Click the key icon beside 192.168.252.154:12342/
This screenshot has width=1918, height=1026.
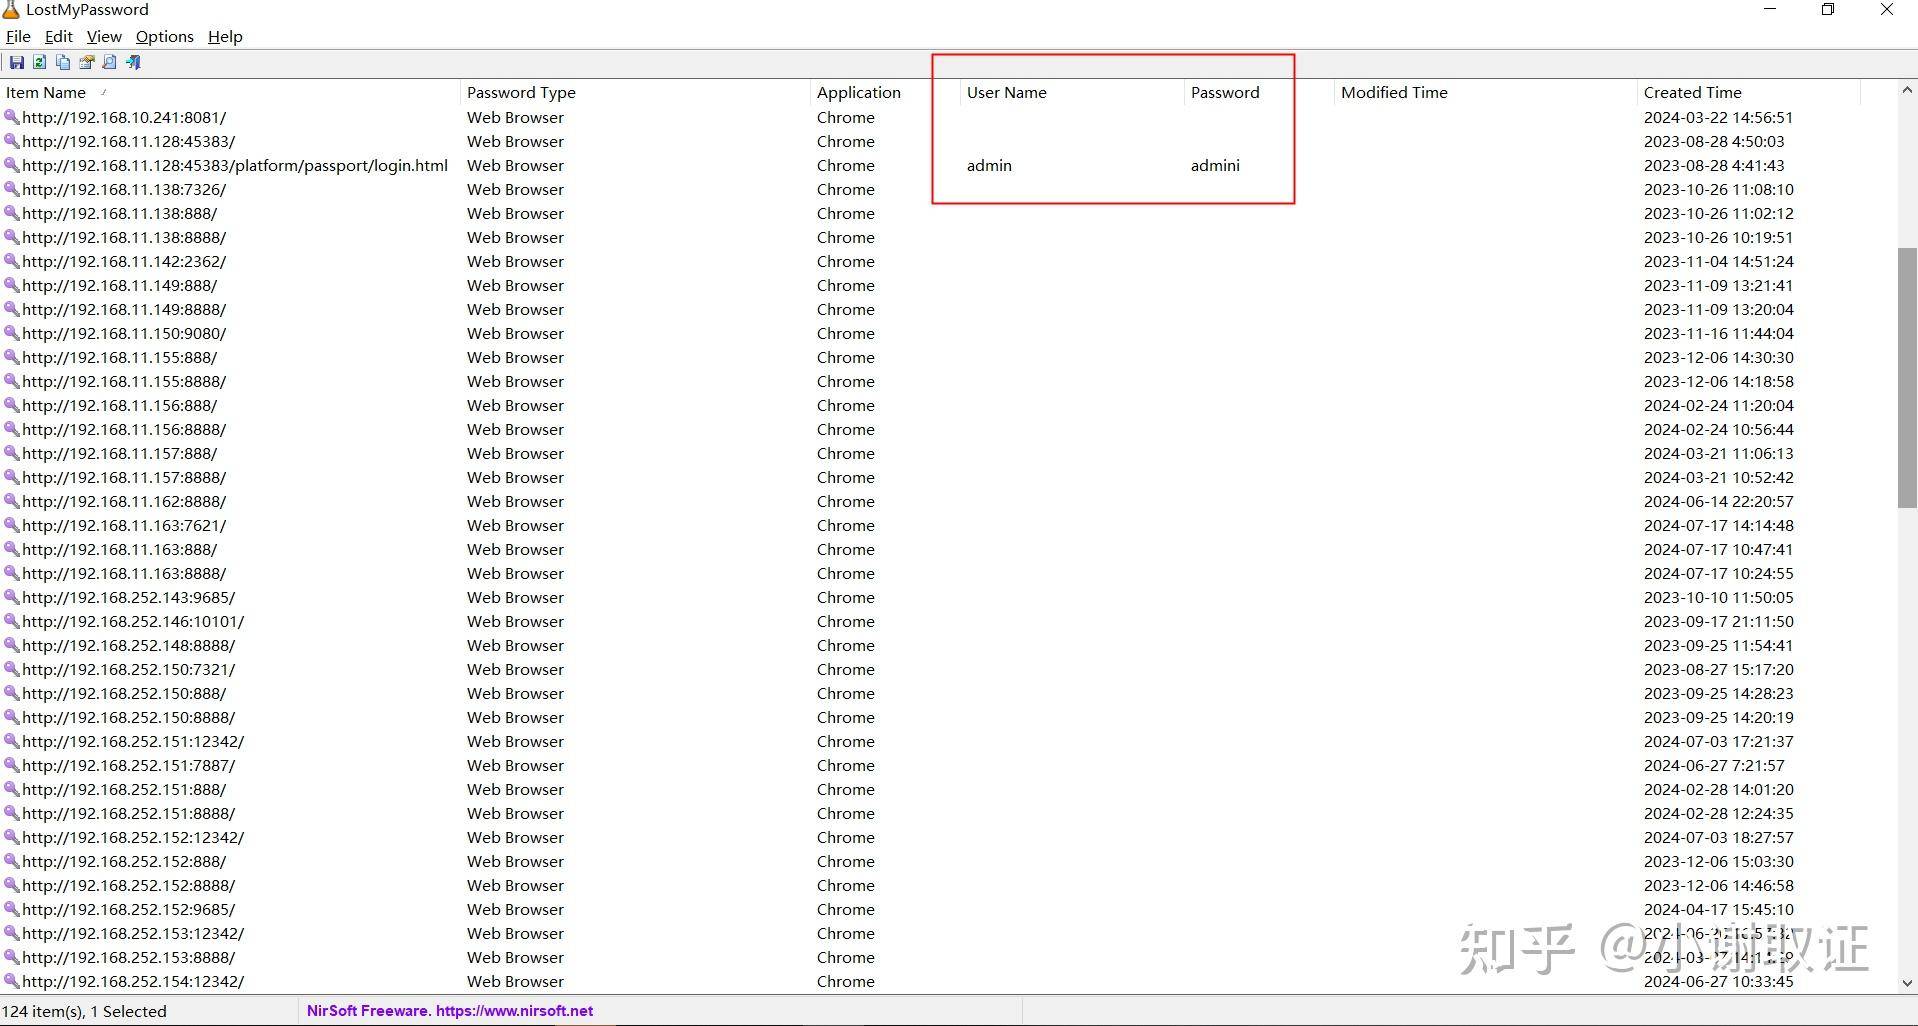point(12,981)
